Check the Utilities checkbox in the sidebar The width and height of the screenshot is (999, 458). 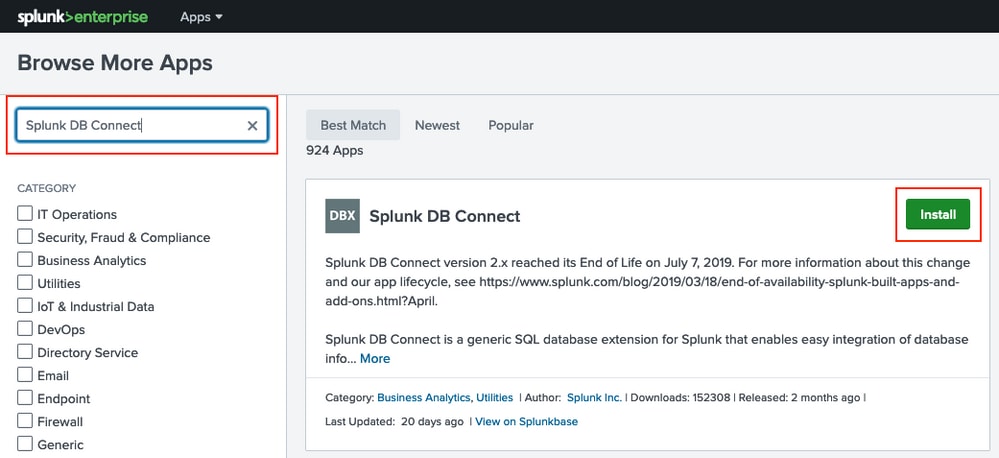[x=25, y=282]
